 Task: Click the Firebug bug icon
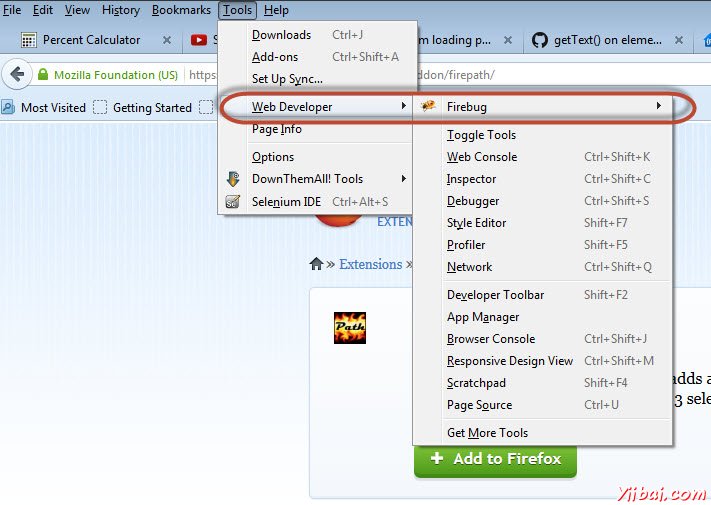click(428, 106)
